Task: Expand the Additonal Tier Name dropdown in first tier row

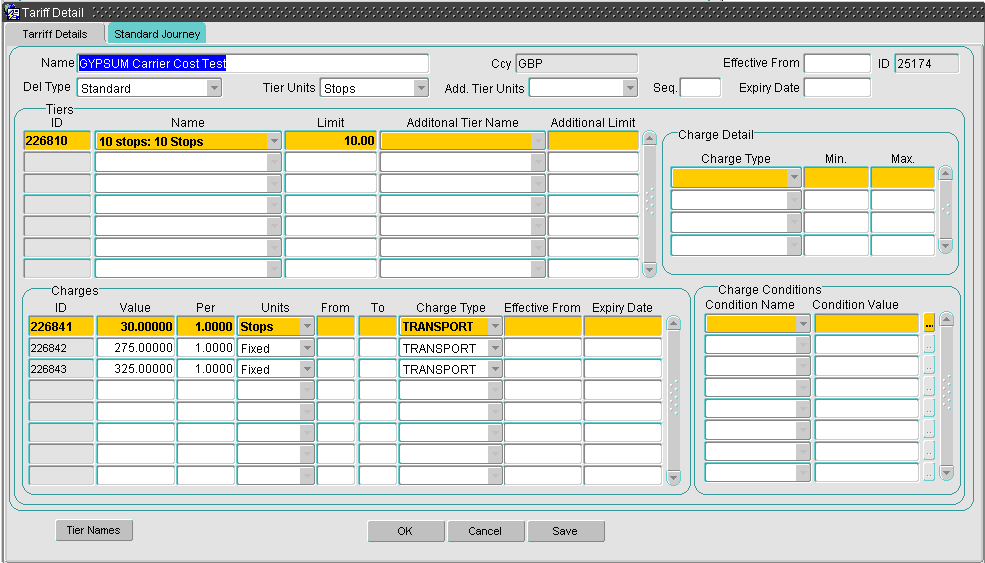Action: pos(538,141)
